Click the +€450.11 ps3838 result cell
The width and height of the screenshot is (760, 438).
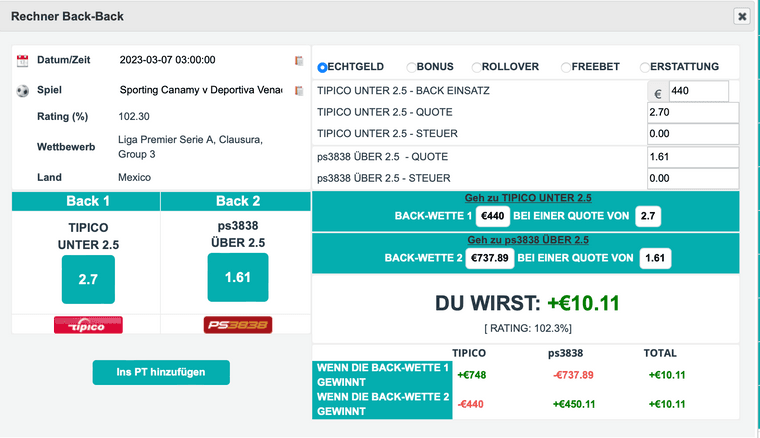(574, 404)
